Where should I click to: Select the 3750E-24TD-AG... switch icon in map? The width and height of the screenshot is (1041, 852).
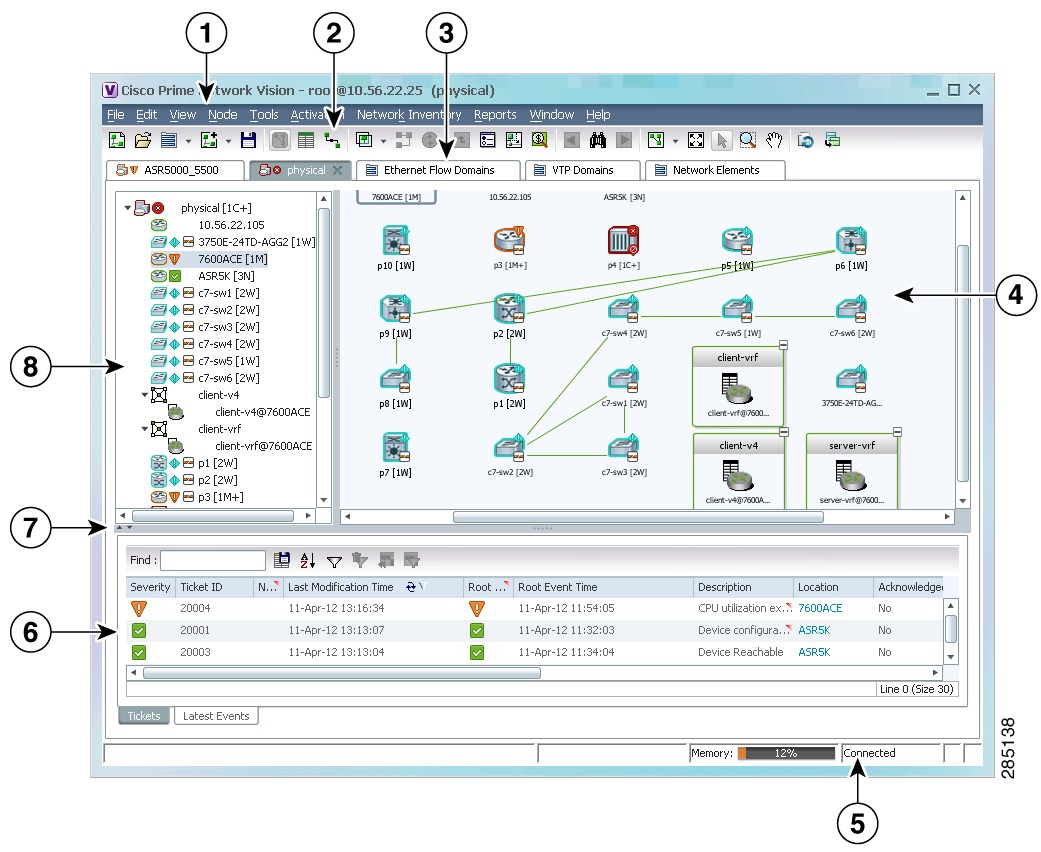pyautogui.click(x=852, y=379)
